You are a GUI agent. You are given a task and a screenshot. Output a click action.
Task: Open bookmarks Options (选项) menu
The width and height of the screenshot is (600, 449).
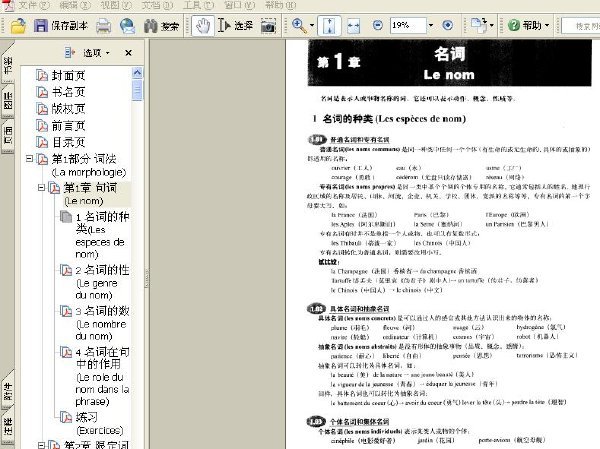tap(96, 53)
